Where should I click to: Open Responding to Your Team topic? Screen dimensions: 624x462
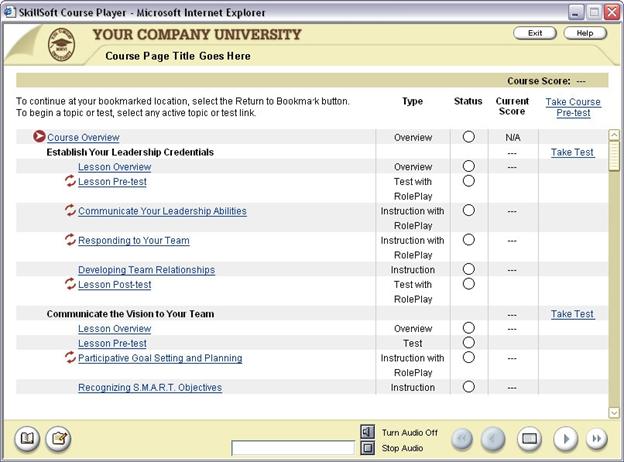tap(134, 241)
